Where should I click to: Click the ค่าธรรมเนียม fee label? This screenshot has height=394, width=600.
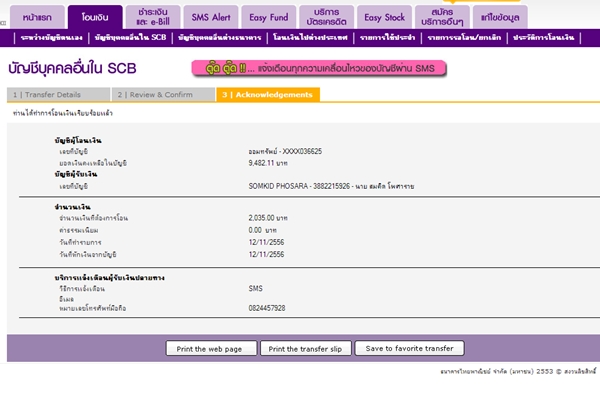[79, 230]
